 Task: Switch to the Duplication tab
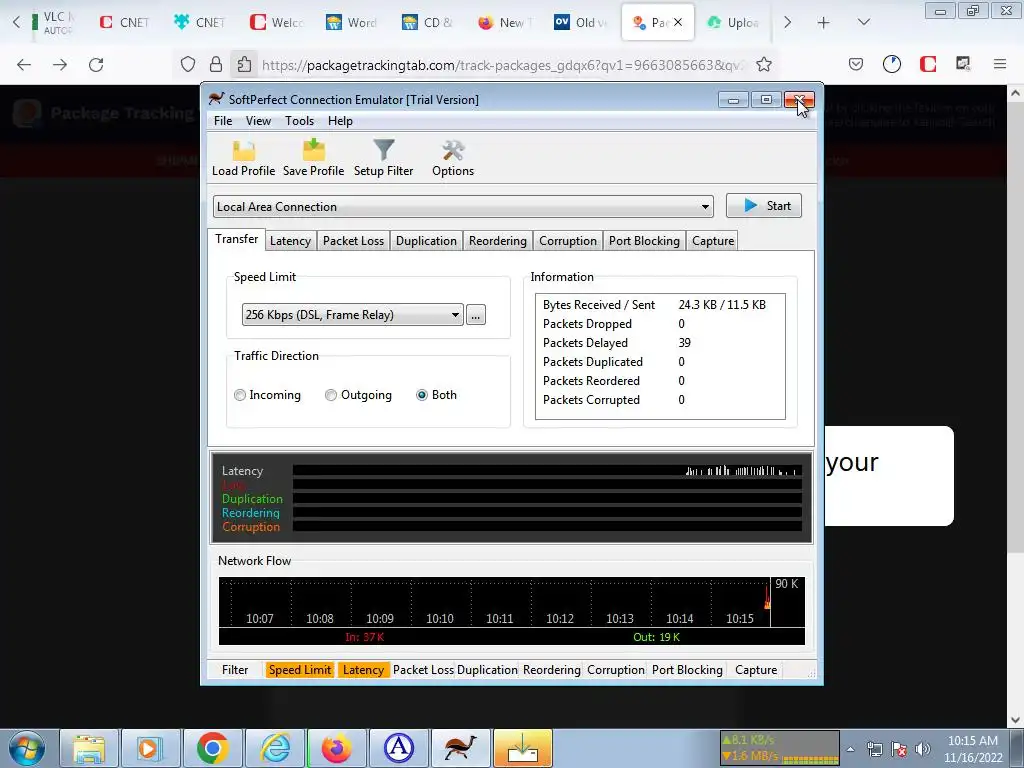click(x=426, y=241)
